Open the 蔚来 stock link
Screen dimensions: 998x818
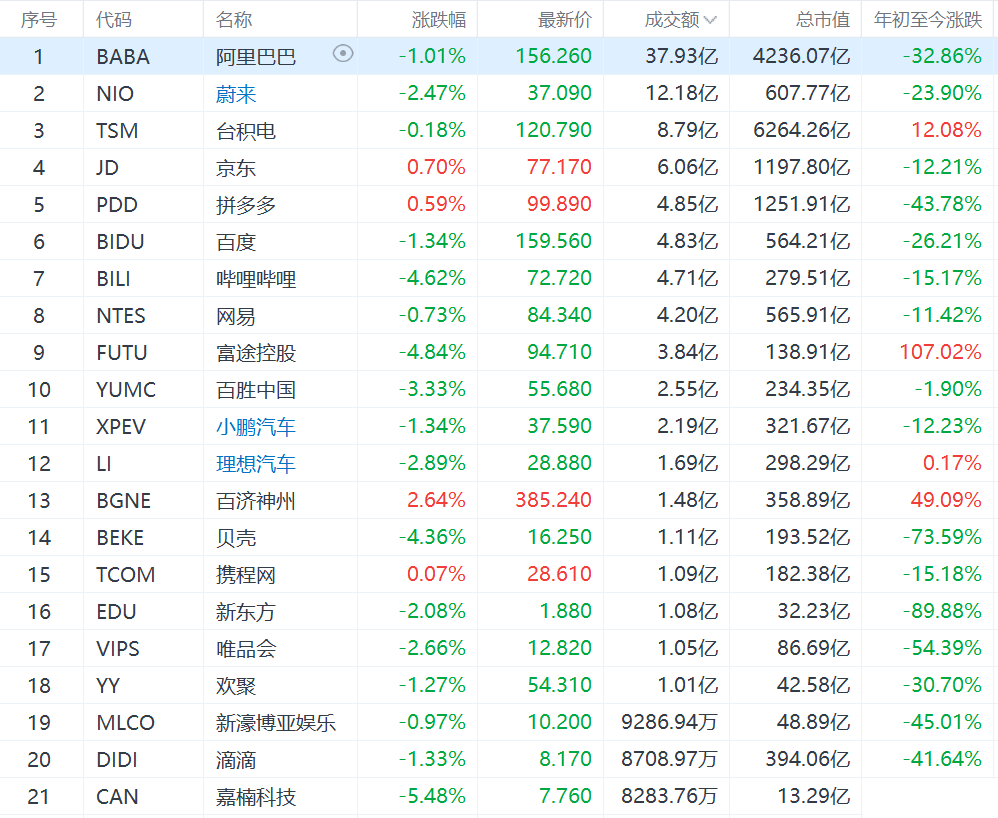coord(236,94)
